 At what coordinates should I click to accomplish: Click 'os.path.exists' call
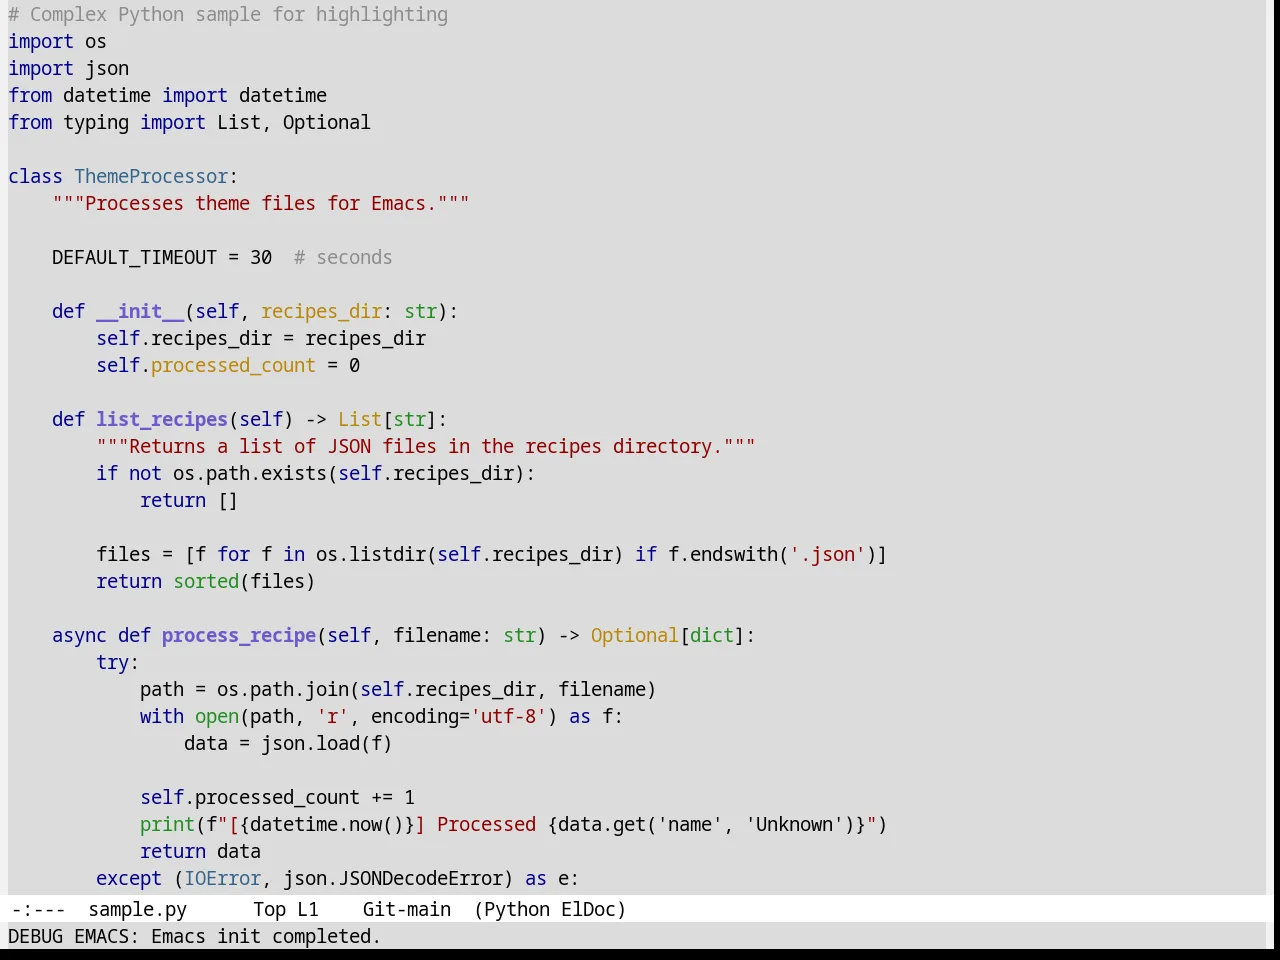click(x=250, y=473)
